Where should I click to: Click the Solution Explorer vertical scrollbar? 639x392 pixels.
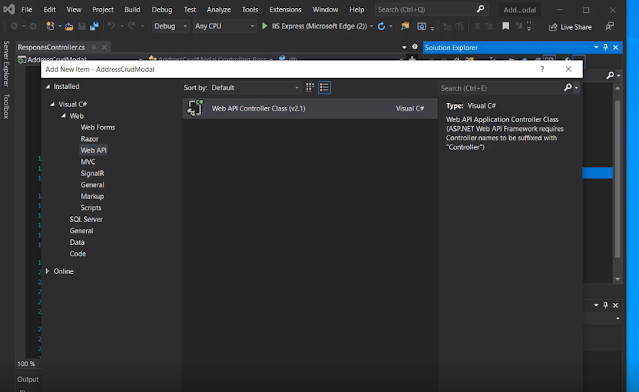[617, 179]
